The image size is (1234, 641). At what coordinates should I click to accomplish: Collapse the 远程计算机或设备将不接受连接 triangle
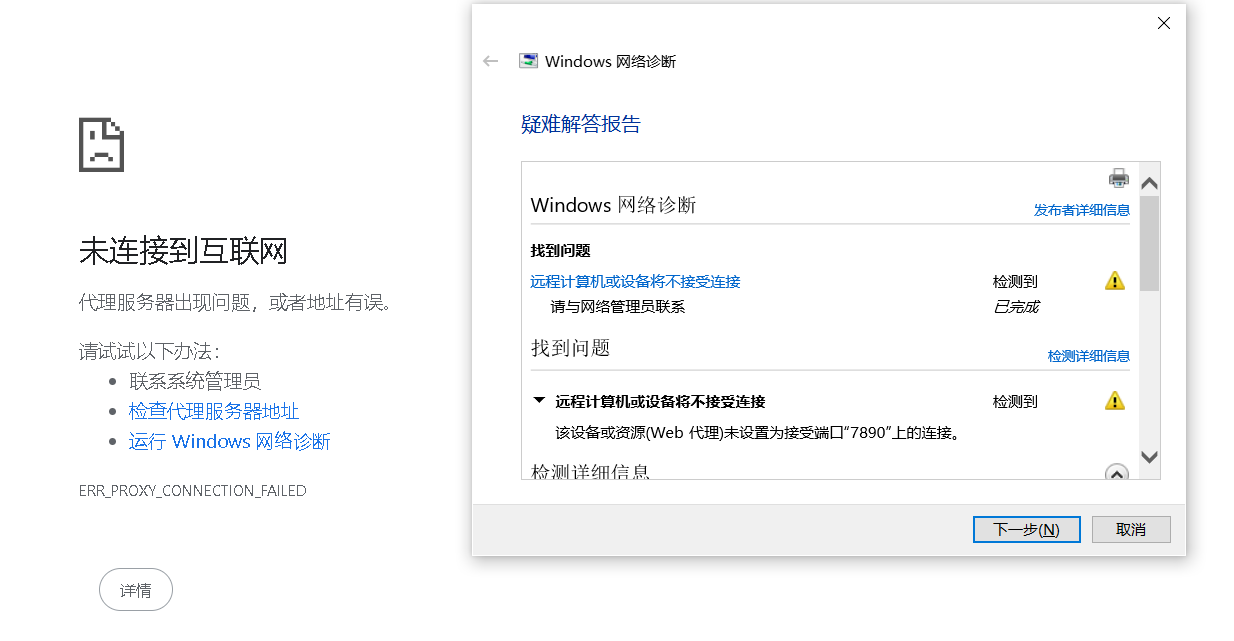[539, 400]
